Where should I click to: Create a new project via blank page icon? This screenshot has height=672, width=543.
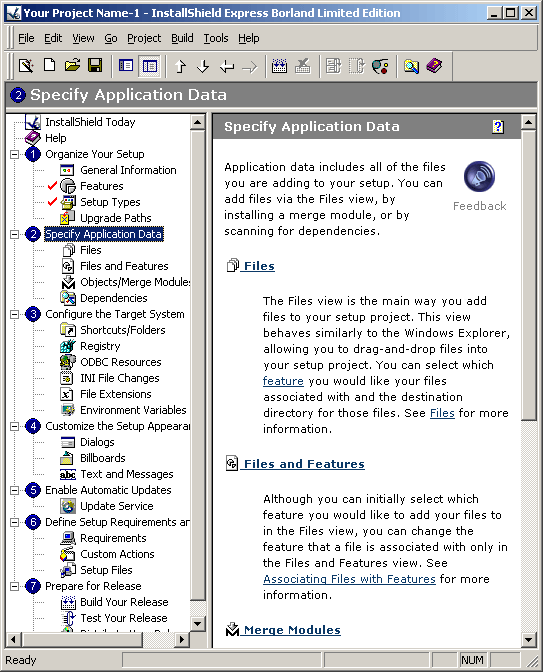coord(50,66)
